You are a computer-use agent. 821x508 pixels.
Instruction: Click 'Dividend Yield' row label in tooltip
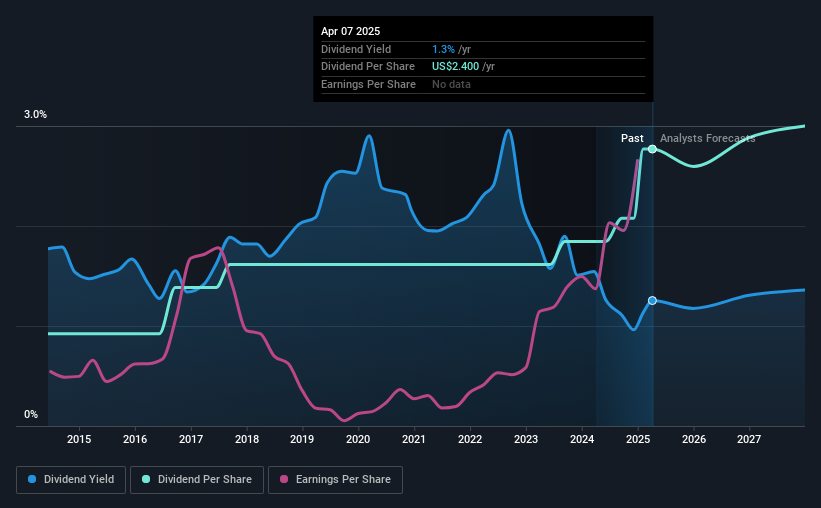pos(356,49)
